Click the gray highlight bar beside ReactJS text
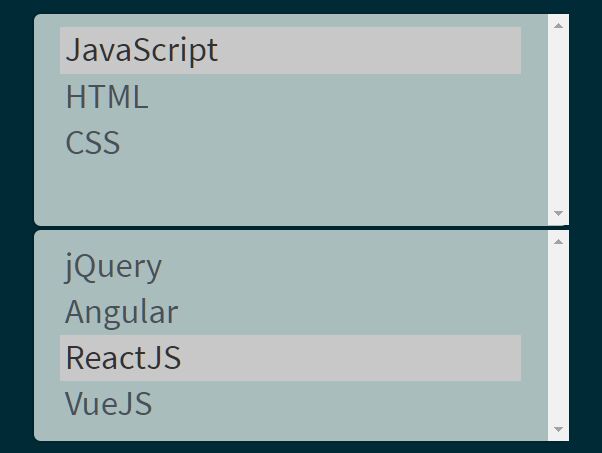 pos(351,358)
